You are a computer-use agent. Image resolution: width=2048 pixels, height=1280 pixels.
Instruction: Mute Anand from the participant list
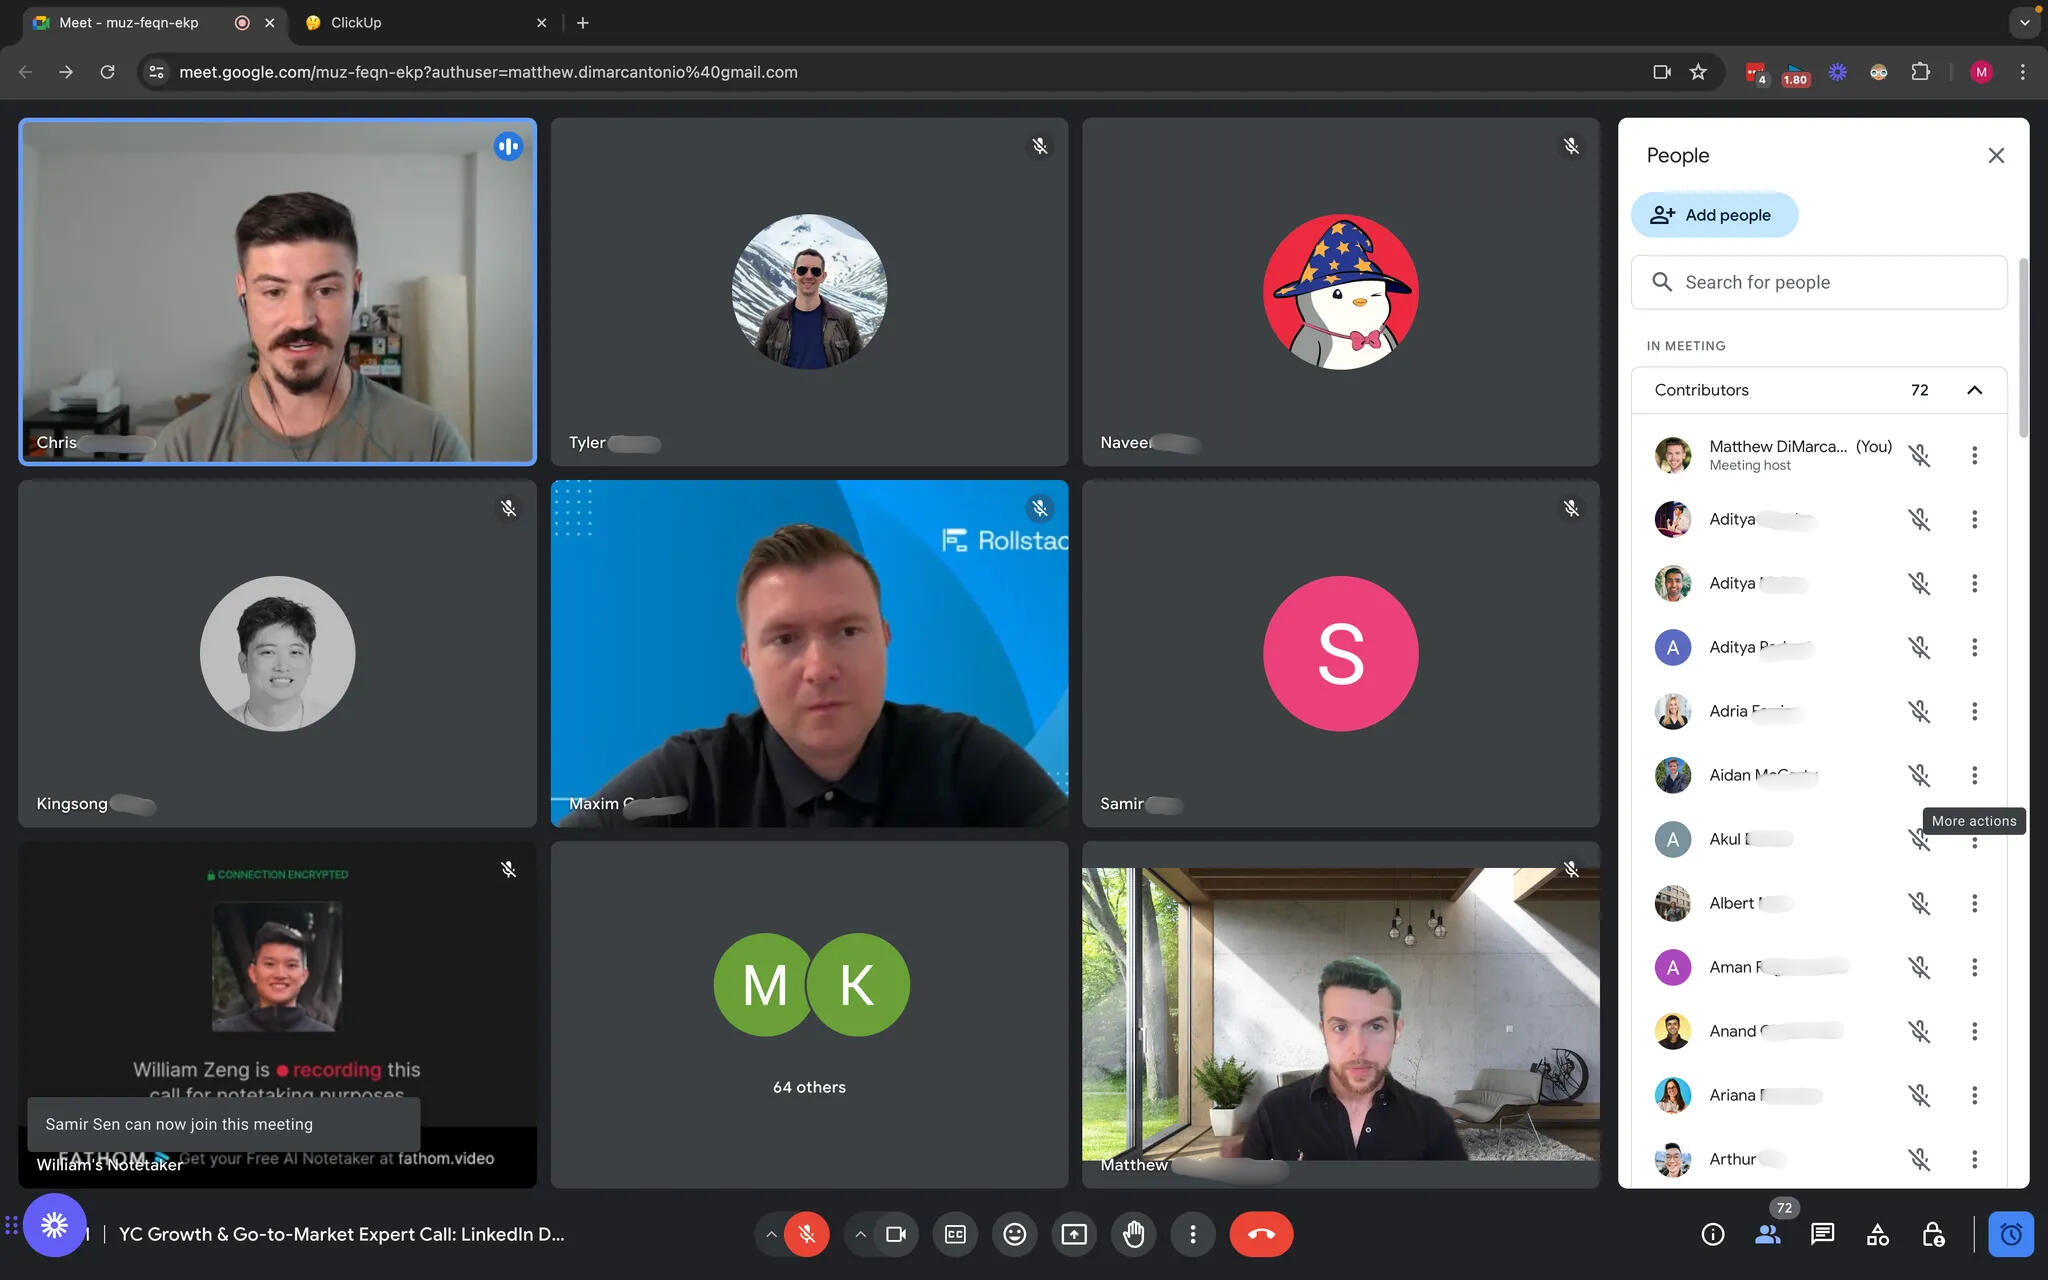[1918, 1031]
